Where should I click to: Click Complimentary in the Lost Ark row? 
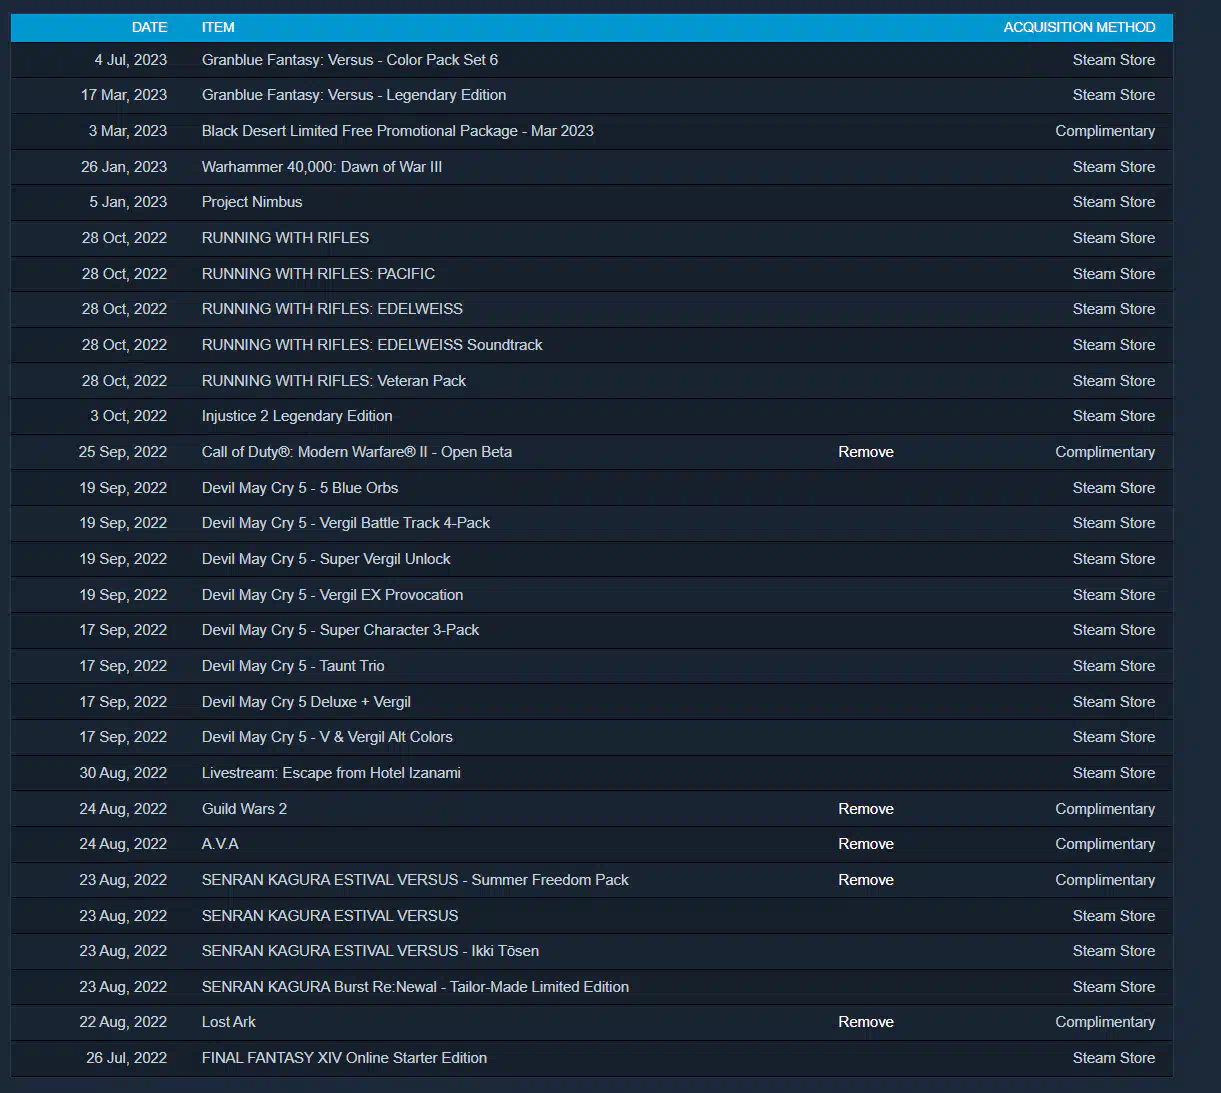(1105, 1022)
